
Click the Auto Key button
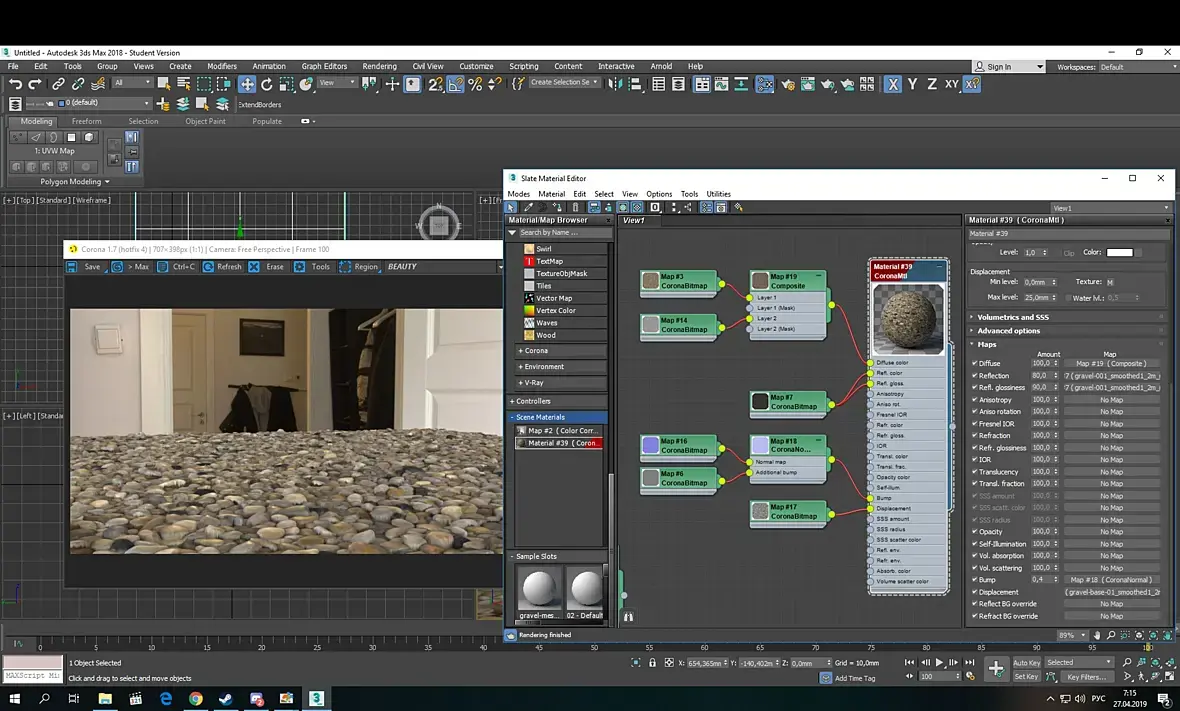tap(1026, 663)
